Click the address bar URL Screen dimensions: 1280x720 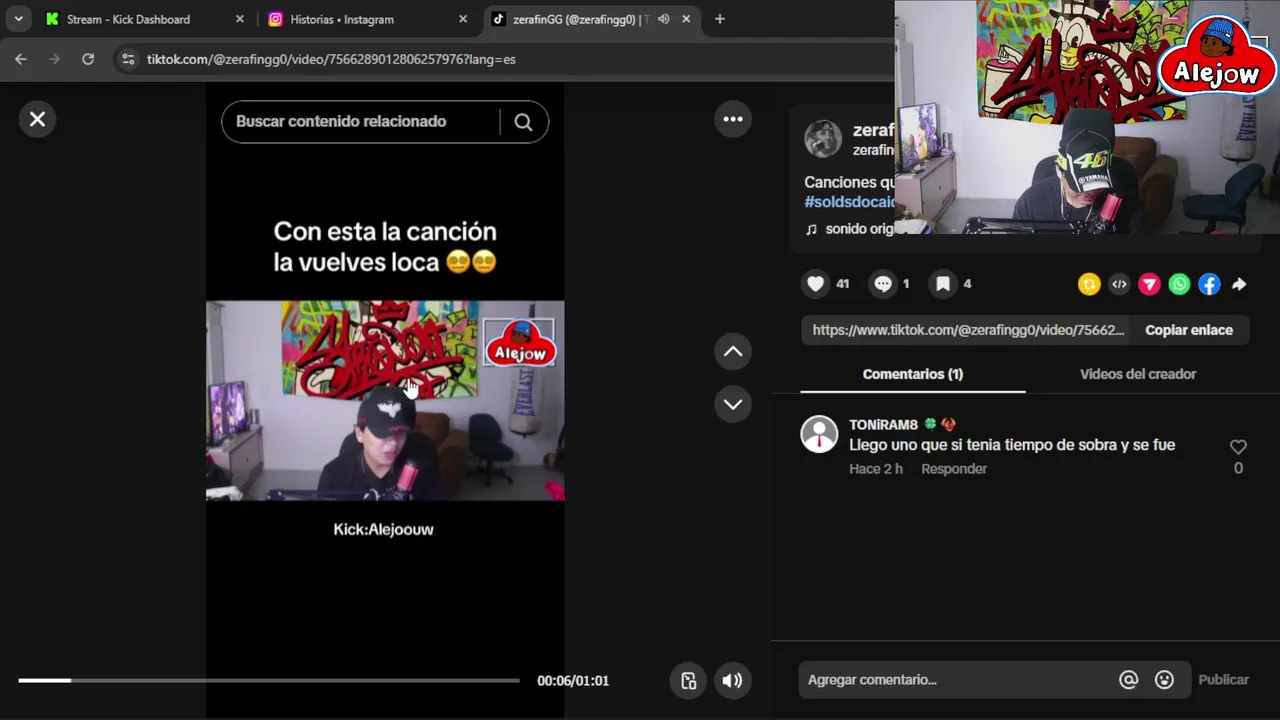(x=331, y=59)
